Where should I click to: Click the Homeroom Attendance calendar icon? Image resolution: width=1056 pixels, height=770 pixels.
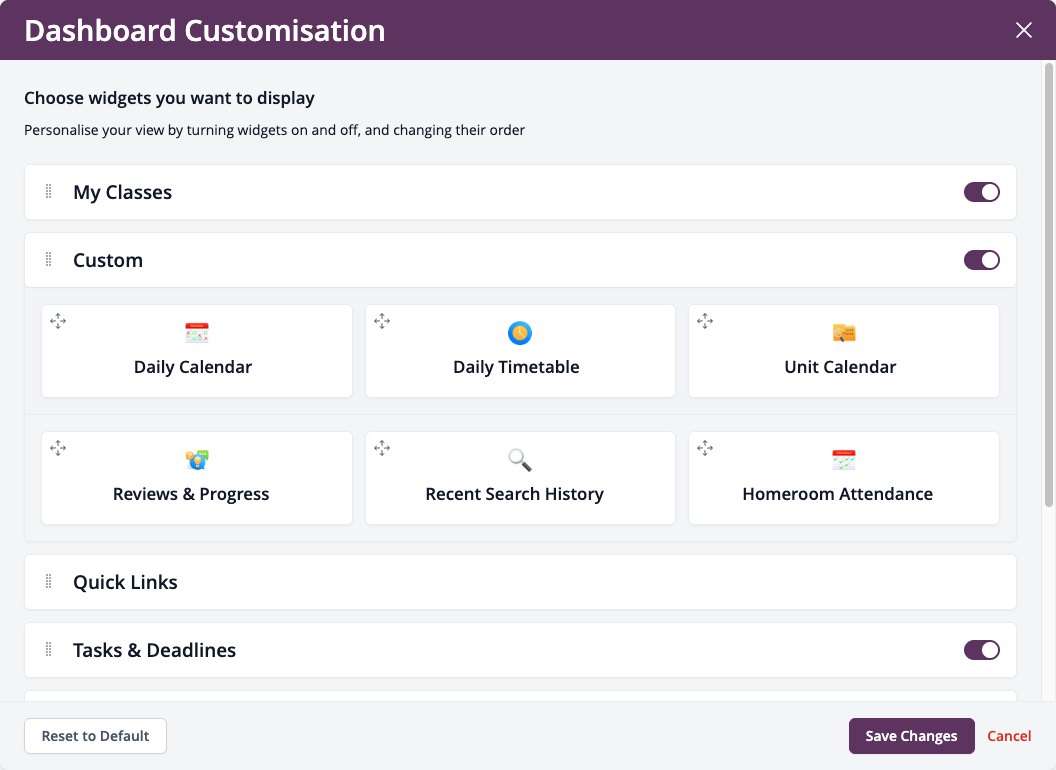tap(844, 460)
